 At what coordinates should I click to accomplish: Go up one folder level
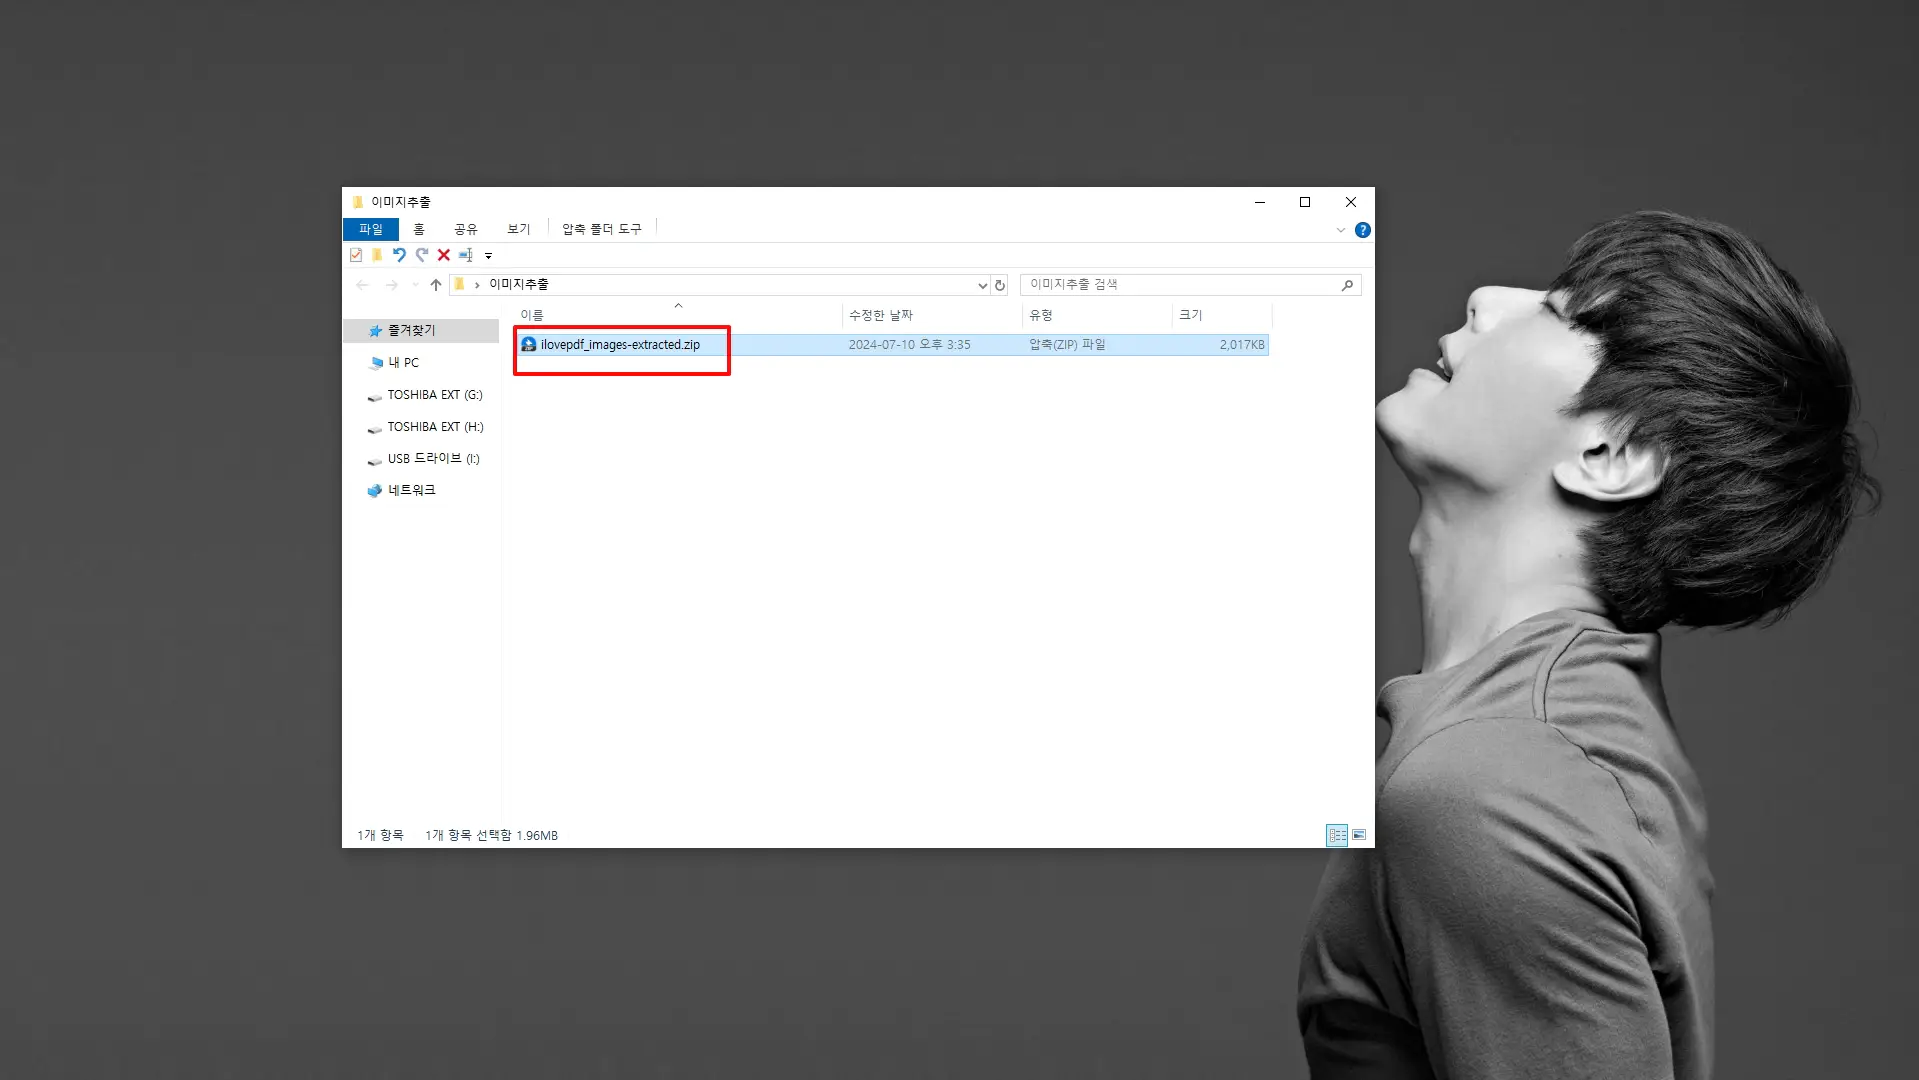click(x=436, y=285)
